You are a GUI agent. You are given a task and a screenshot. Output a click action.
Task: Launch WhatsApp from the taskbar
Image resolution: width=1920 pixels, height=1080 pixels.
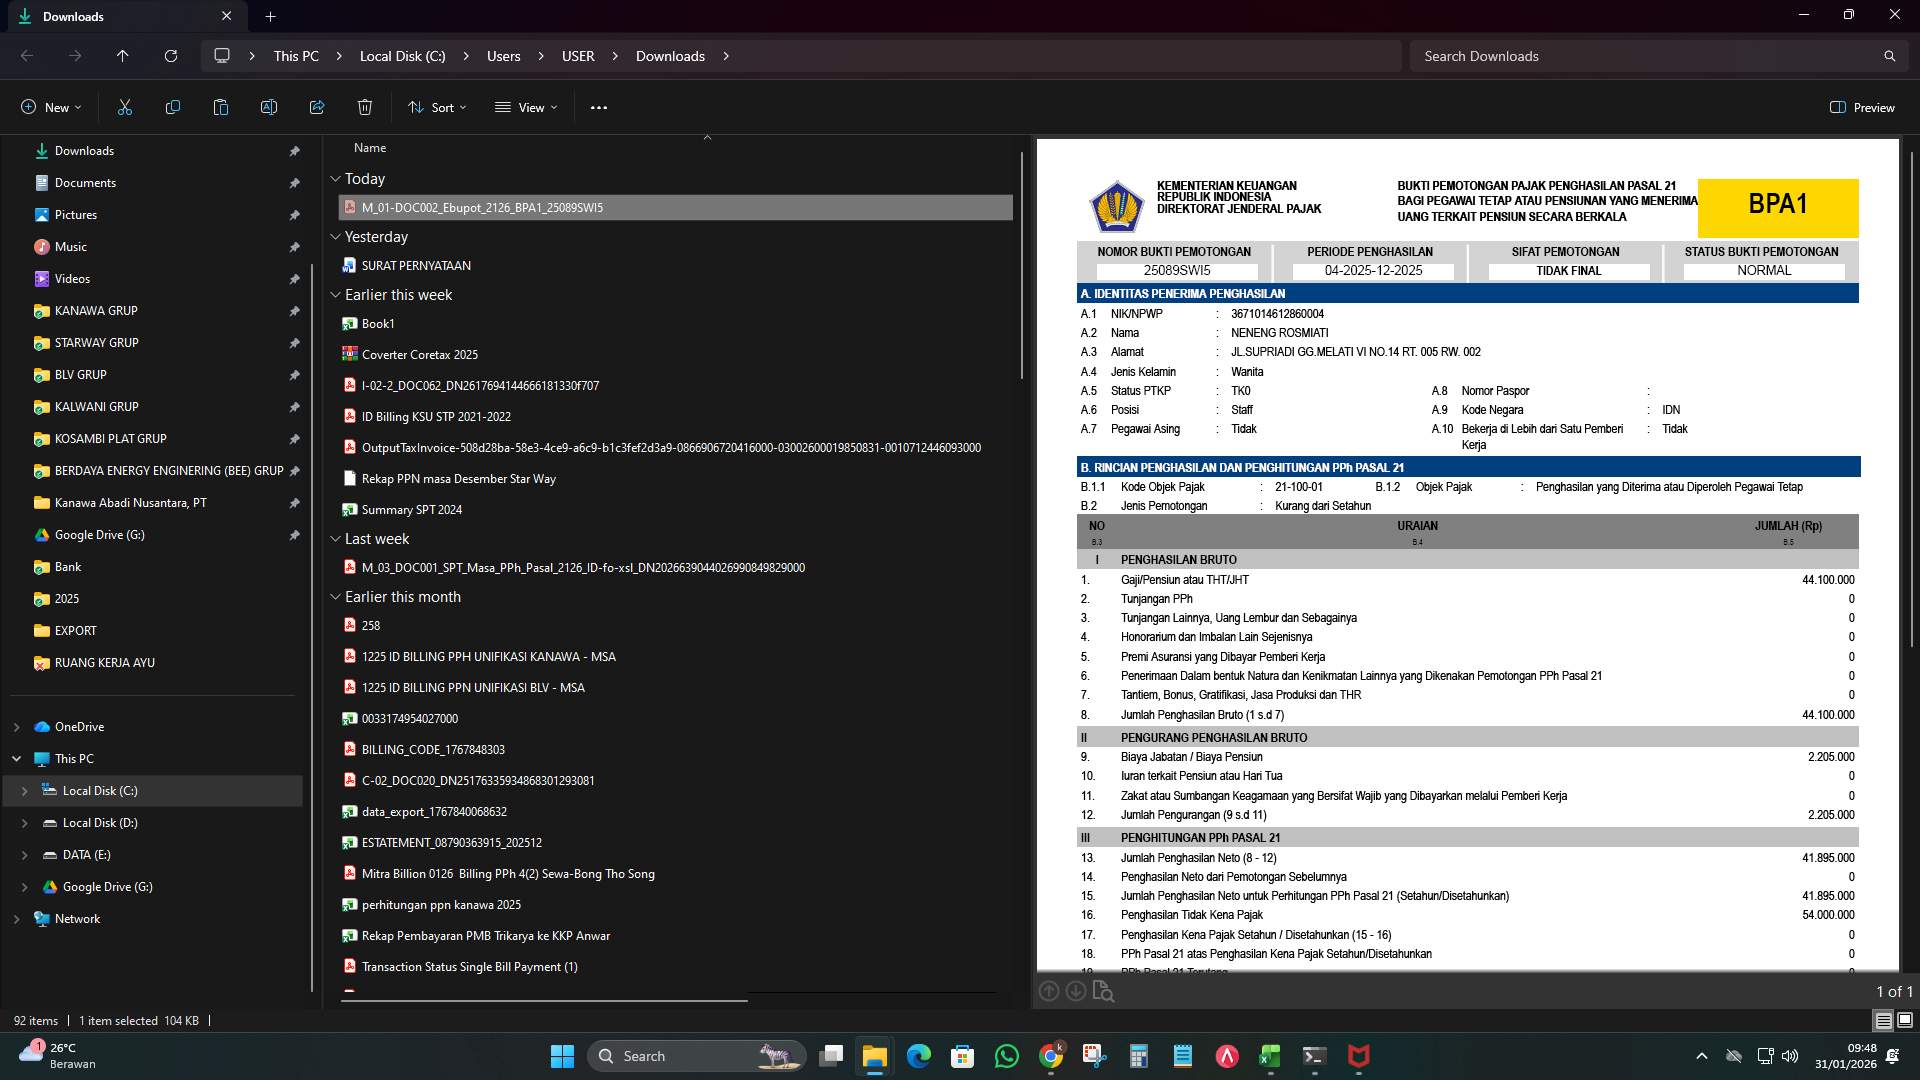[1005, 1056]
